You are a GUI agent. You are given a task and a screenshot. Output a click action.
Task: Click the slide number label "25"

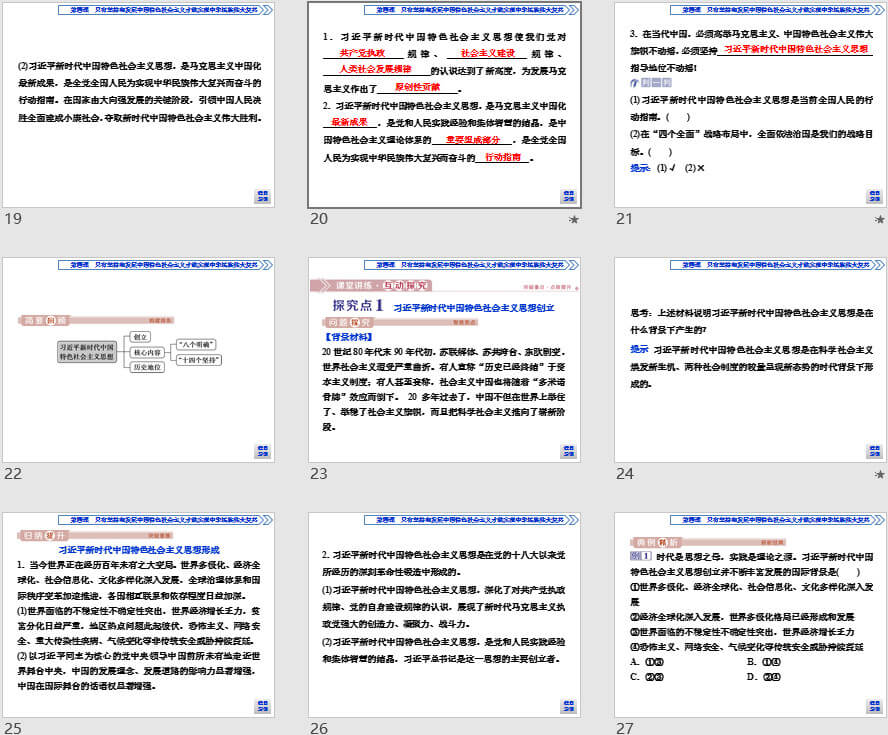[x=13, y=728]
